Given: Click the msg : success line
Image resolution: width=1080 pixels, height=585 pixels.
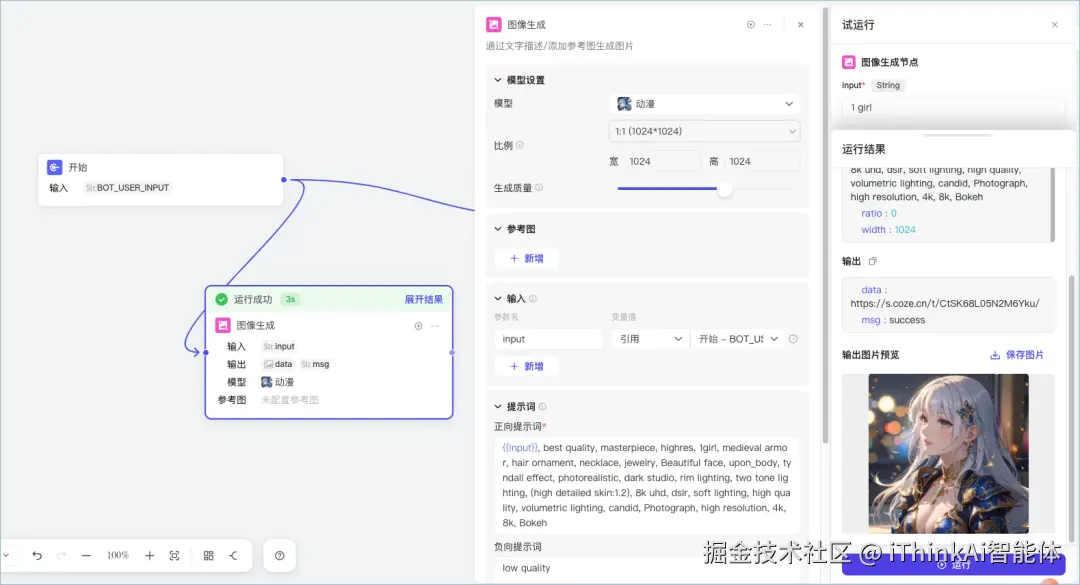Looking at the screenshot, I should 893,320.
